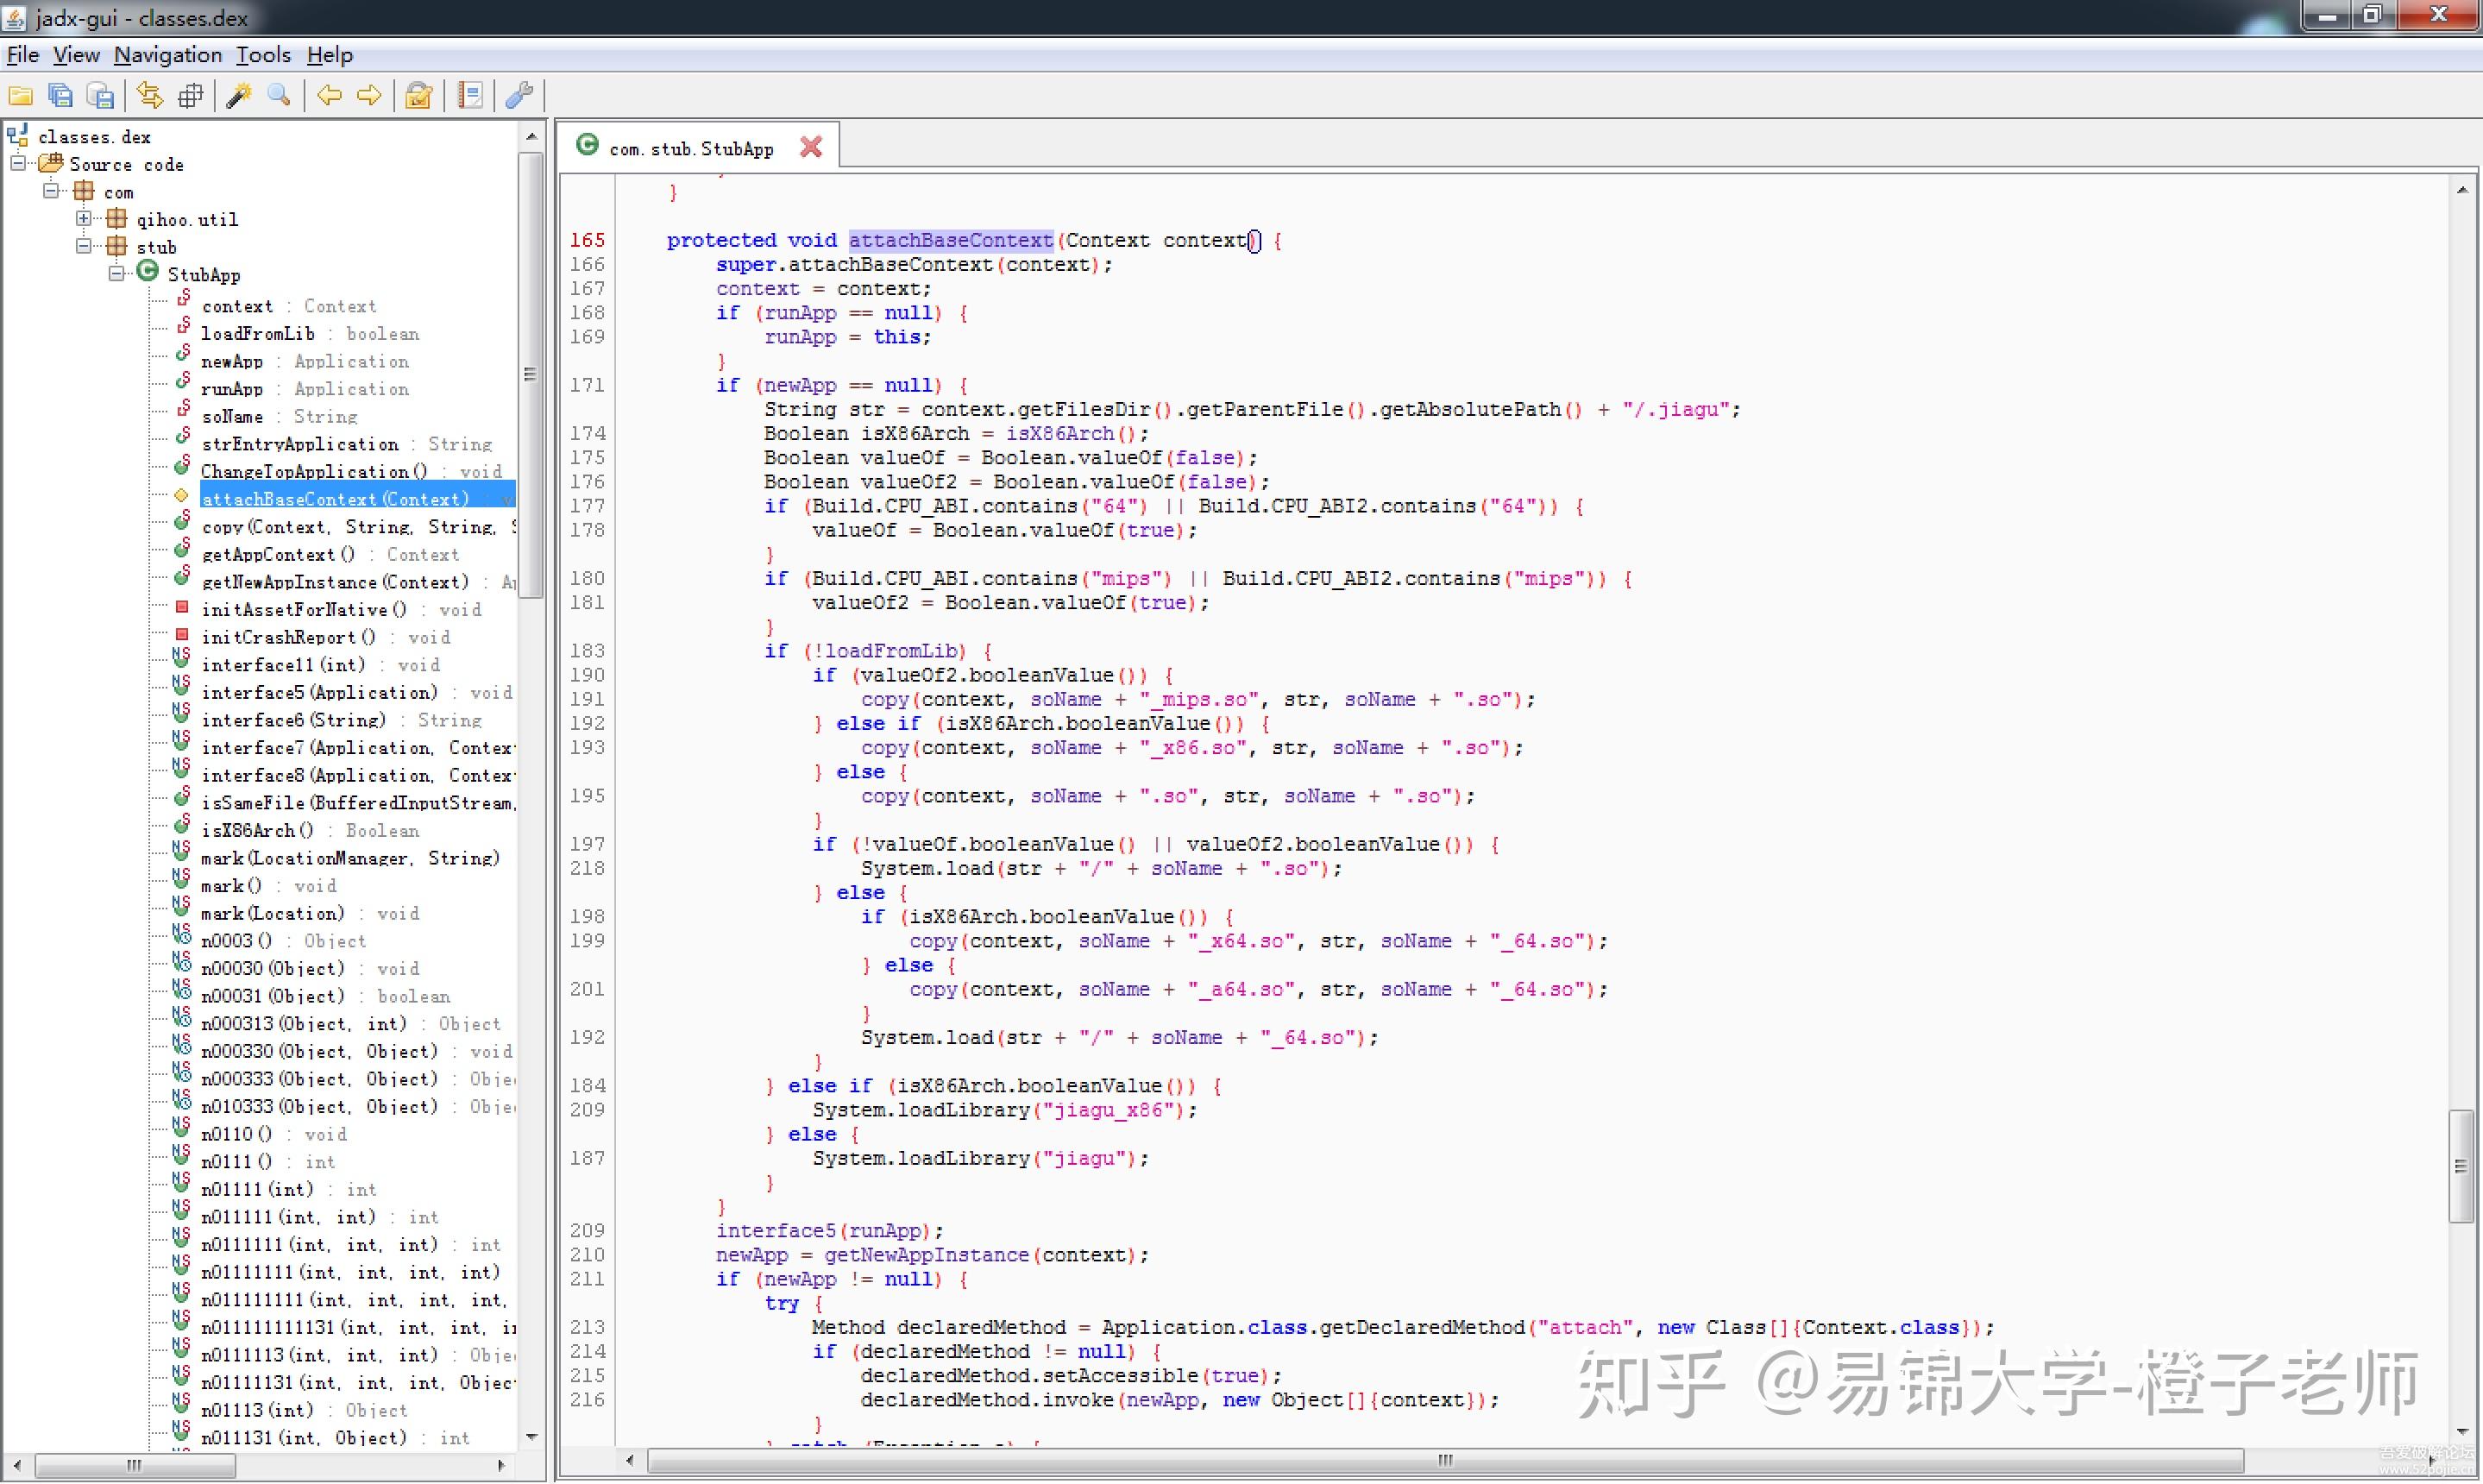Viewport: 2483px width, 1484px height.
Task: Open class search magnifier icon
Action: point(279,95)
